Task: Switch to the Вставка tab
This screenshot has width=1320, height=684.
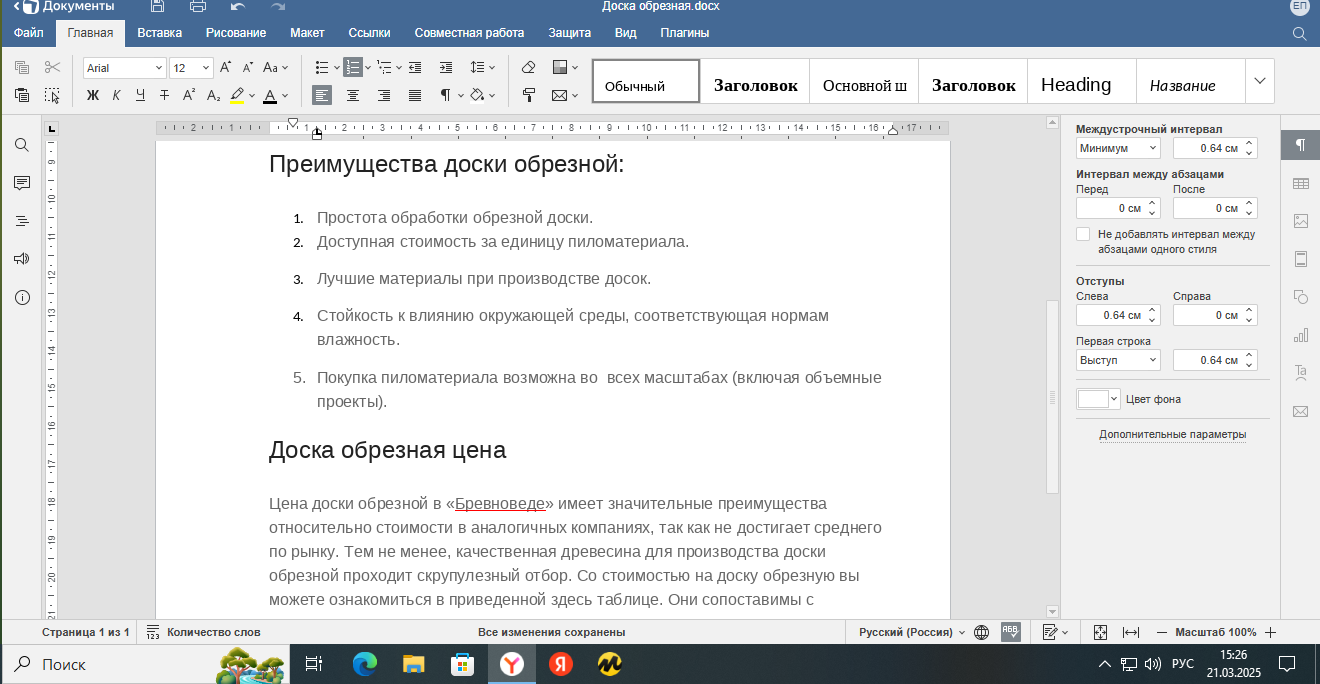Action: [160, 33]
